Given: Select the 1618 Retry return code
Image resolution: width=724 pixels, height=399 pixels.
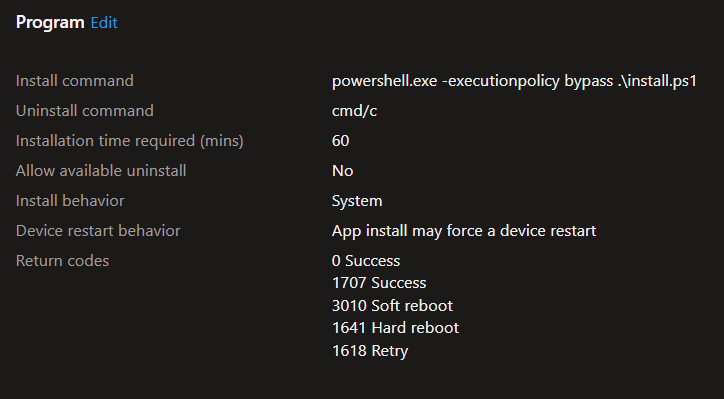Looking at the screenshot, I should pos(370,351).
